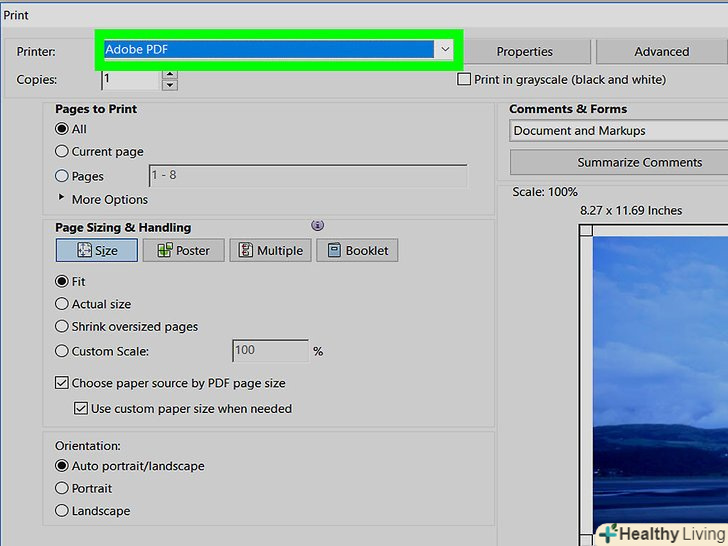
Task: Select the All pages radio button
Action: point(62,129)
